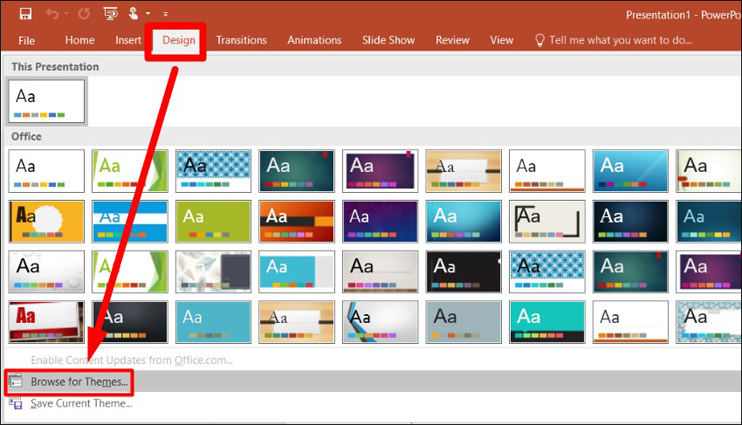Expand Customize Quick Access Toolbar menu
This screenshot has height=425, width=742.
pyautogui.click(x=165, y=14)
